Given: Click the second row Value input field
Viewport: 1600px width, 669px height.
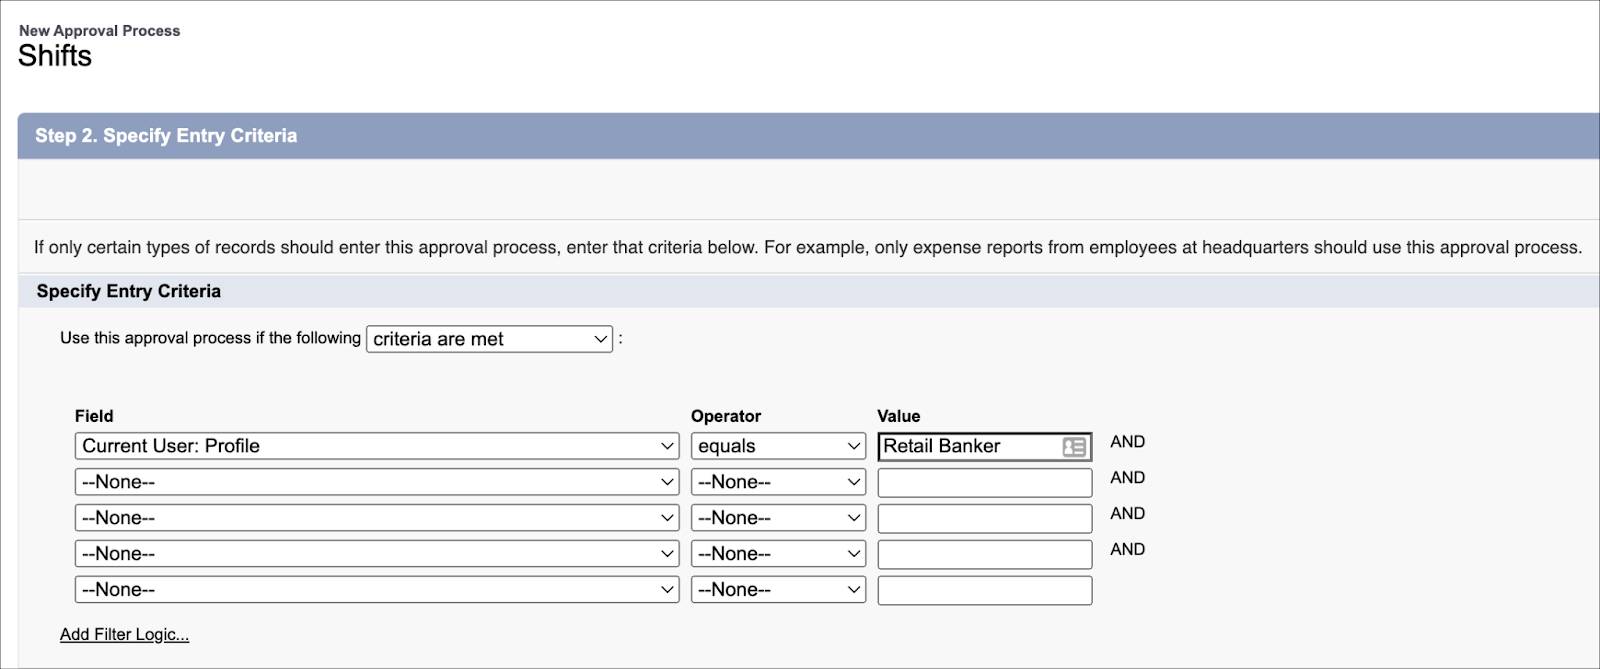Looking at the screenshot, I should pos(985,482).
